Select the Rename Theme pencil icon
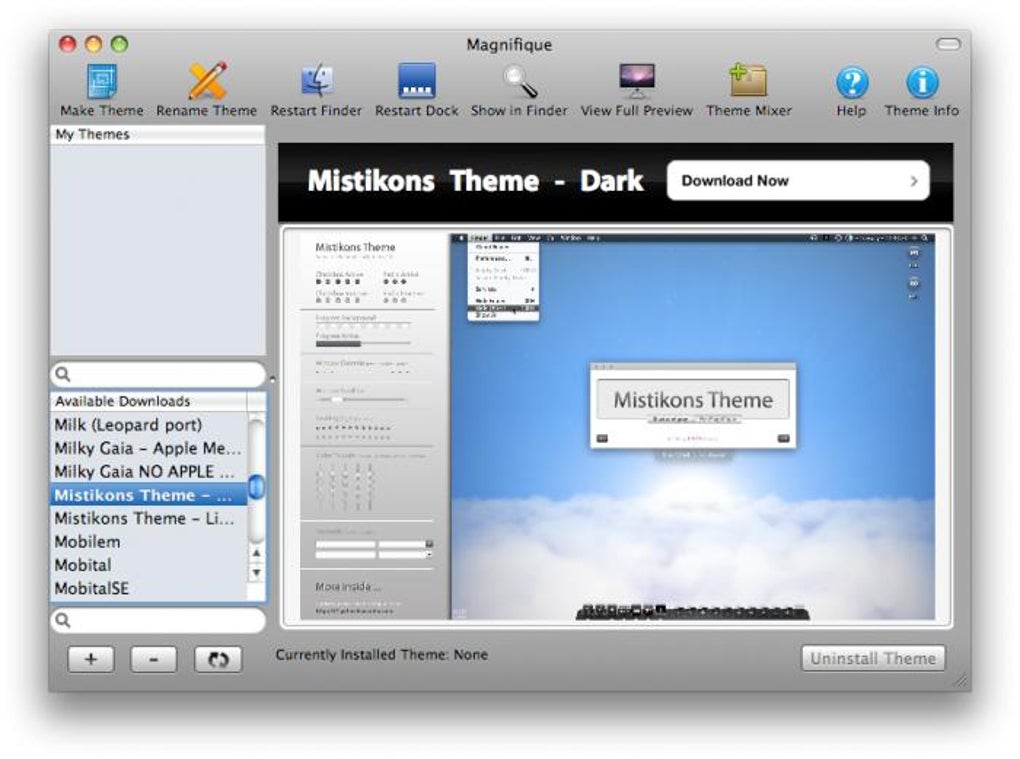 point(208,81)
